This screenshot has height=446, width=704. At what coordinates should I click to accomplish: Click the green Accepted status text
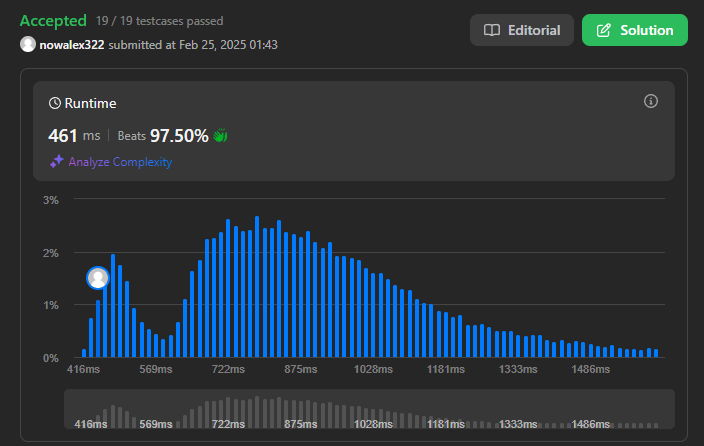[52, 20]
